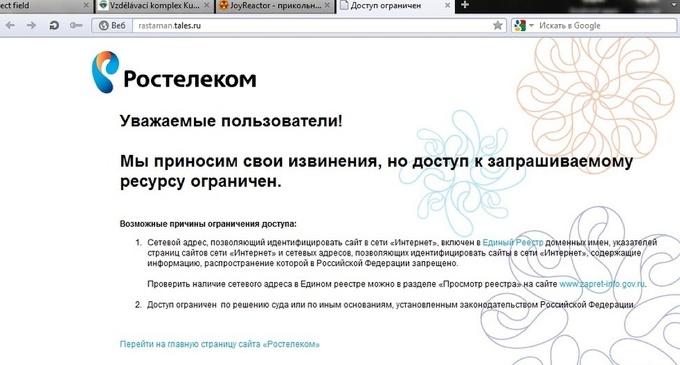The height and width of the screenshot is (365, 680).
Task: Click the Веб site badge
Action: click(x=112, y=26)
